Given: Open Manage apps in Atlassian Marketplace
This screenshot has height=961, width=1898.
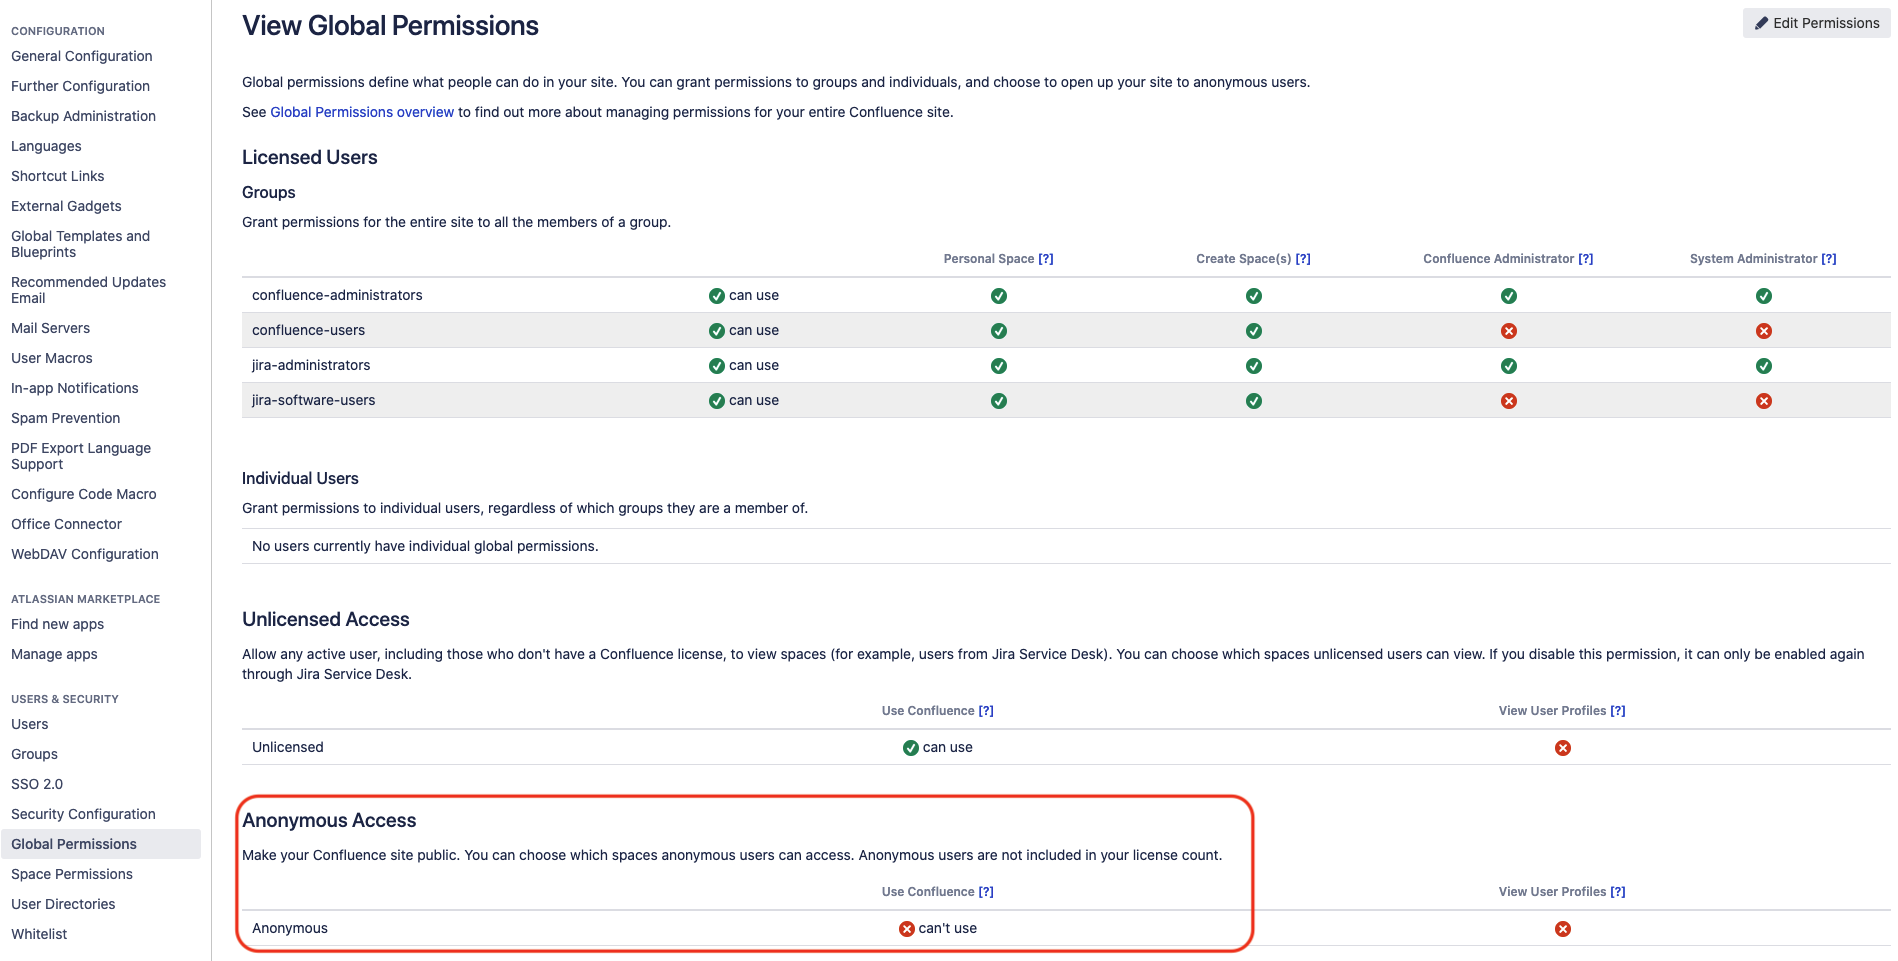Looking at the screenshot, I should pos(54,654).
